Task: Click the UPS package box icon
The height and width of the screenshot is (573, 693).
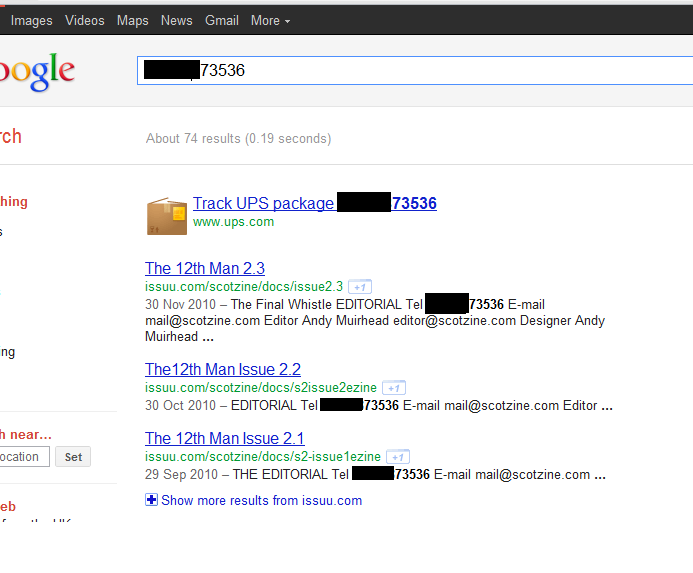Action: (x=167, y=216)
